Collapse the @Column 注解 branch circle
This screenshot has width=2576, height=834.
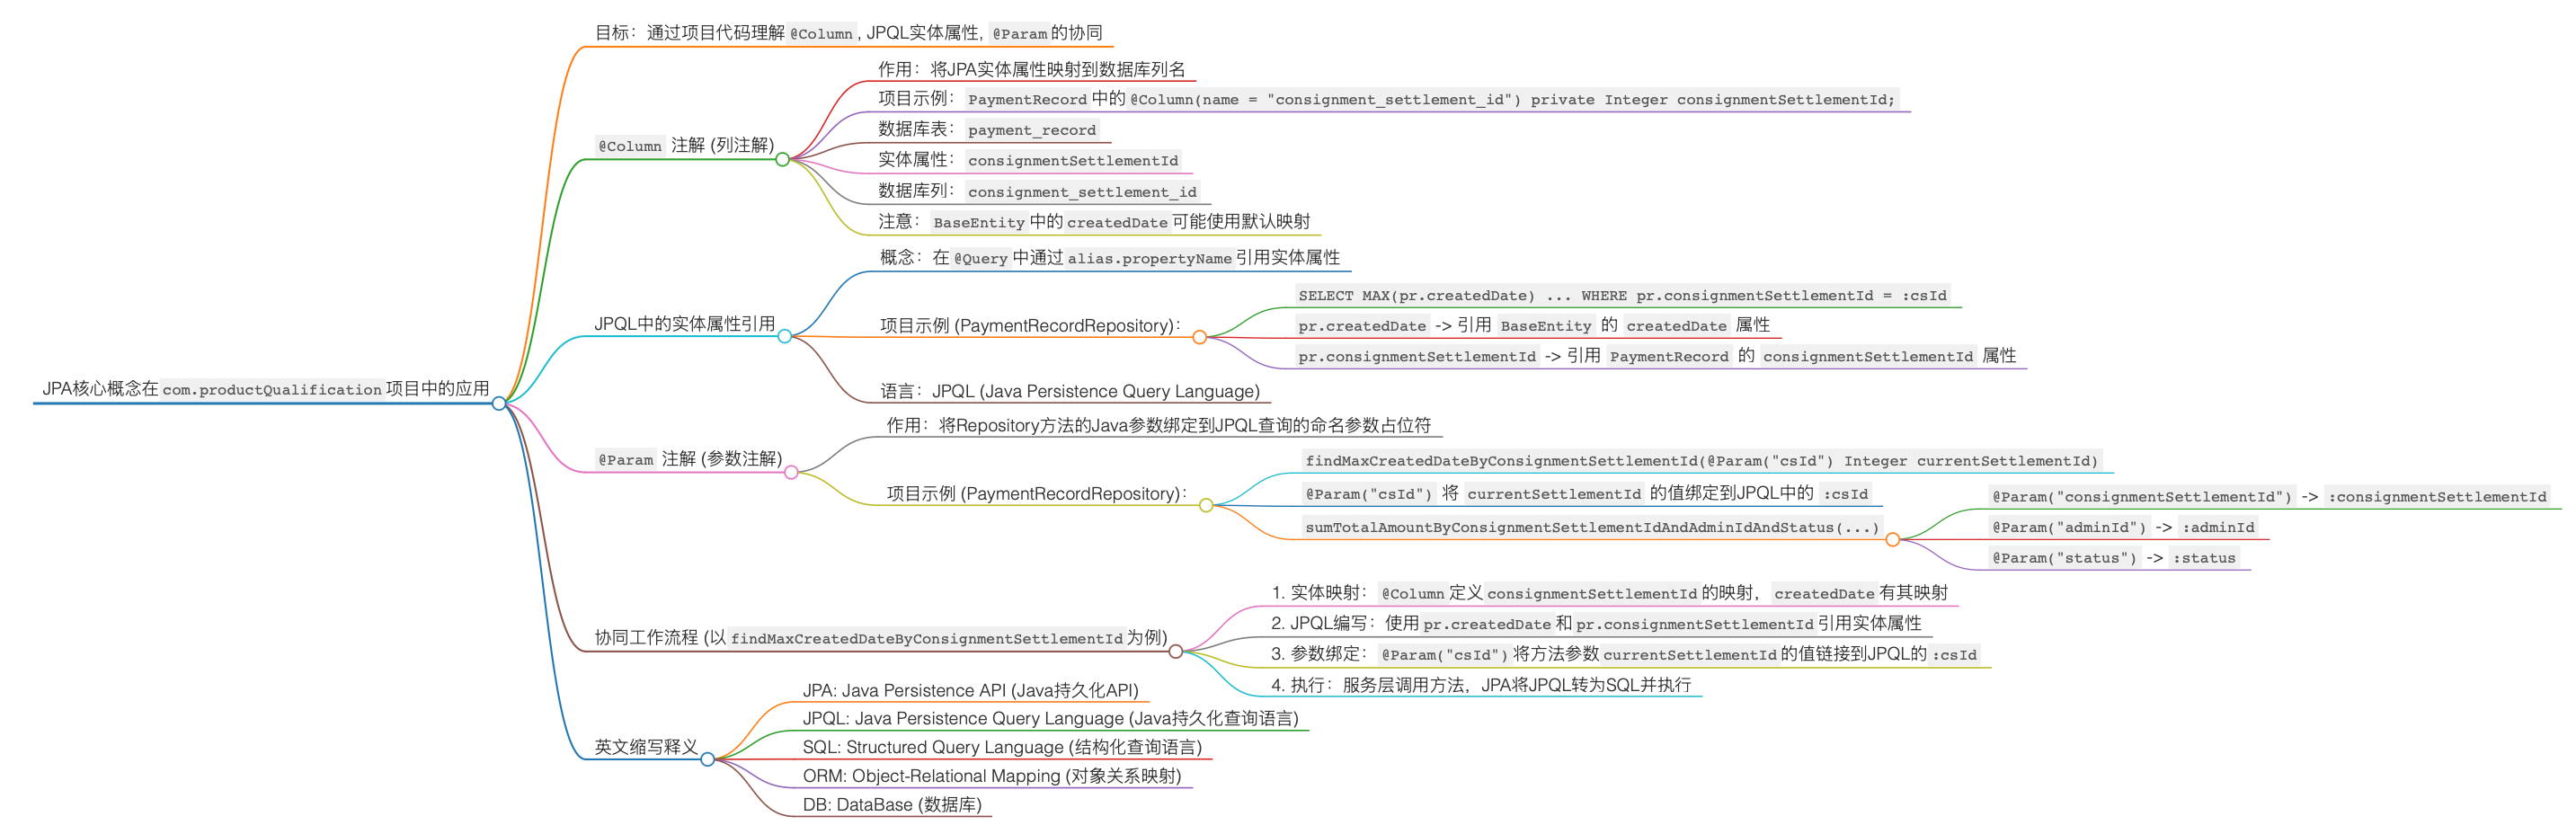pos(783,158)
